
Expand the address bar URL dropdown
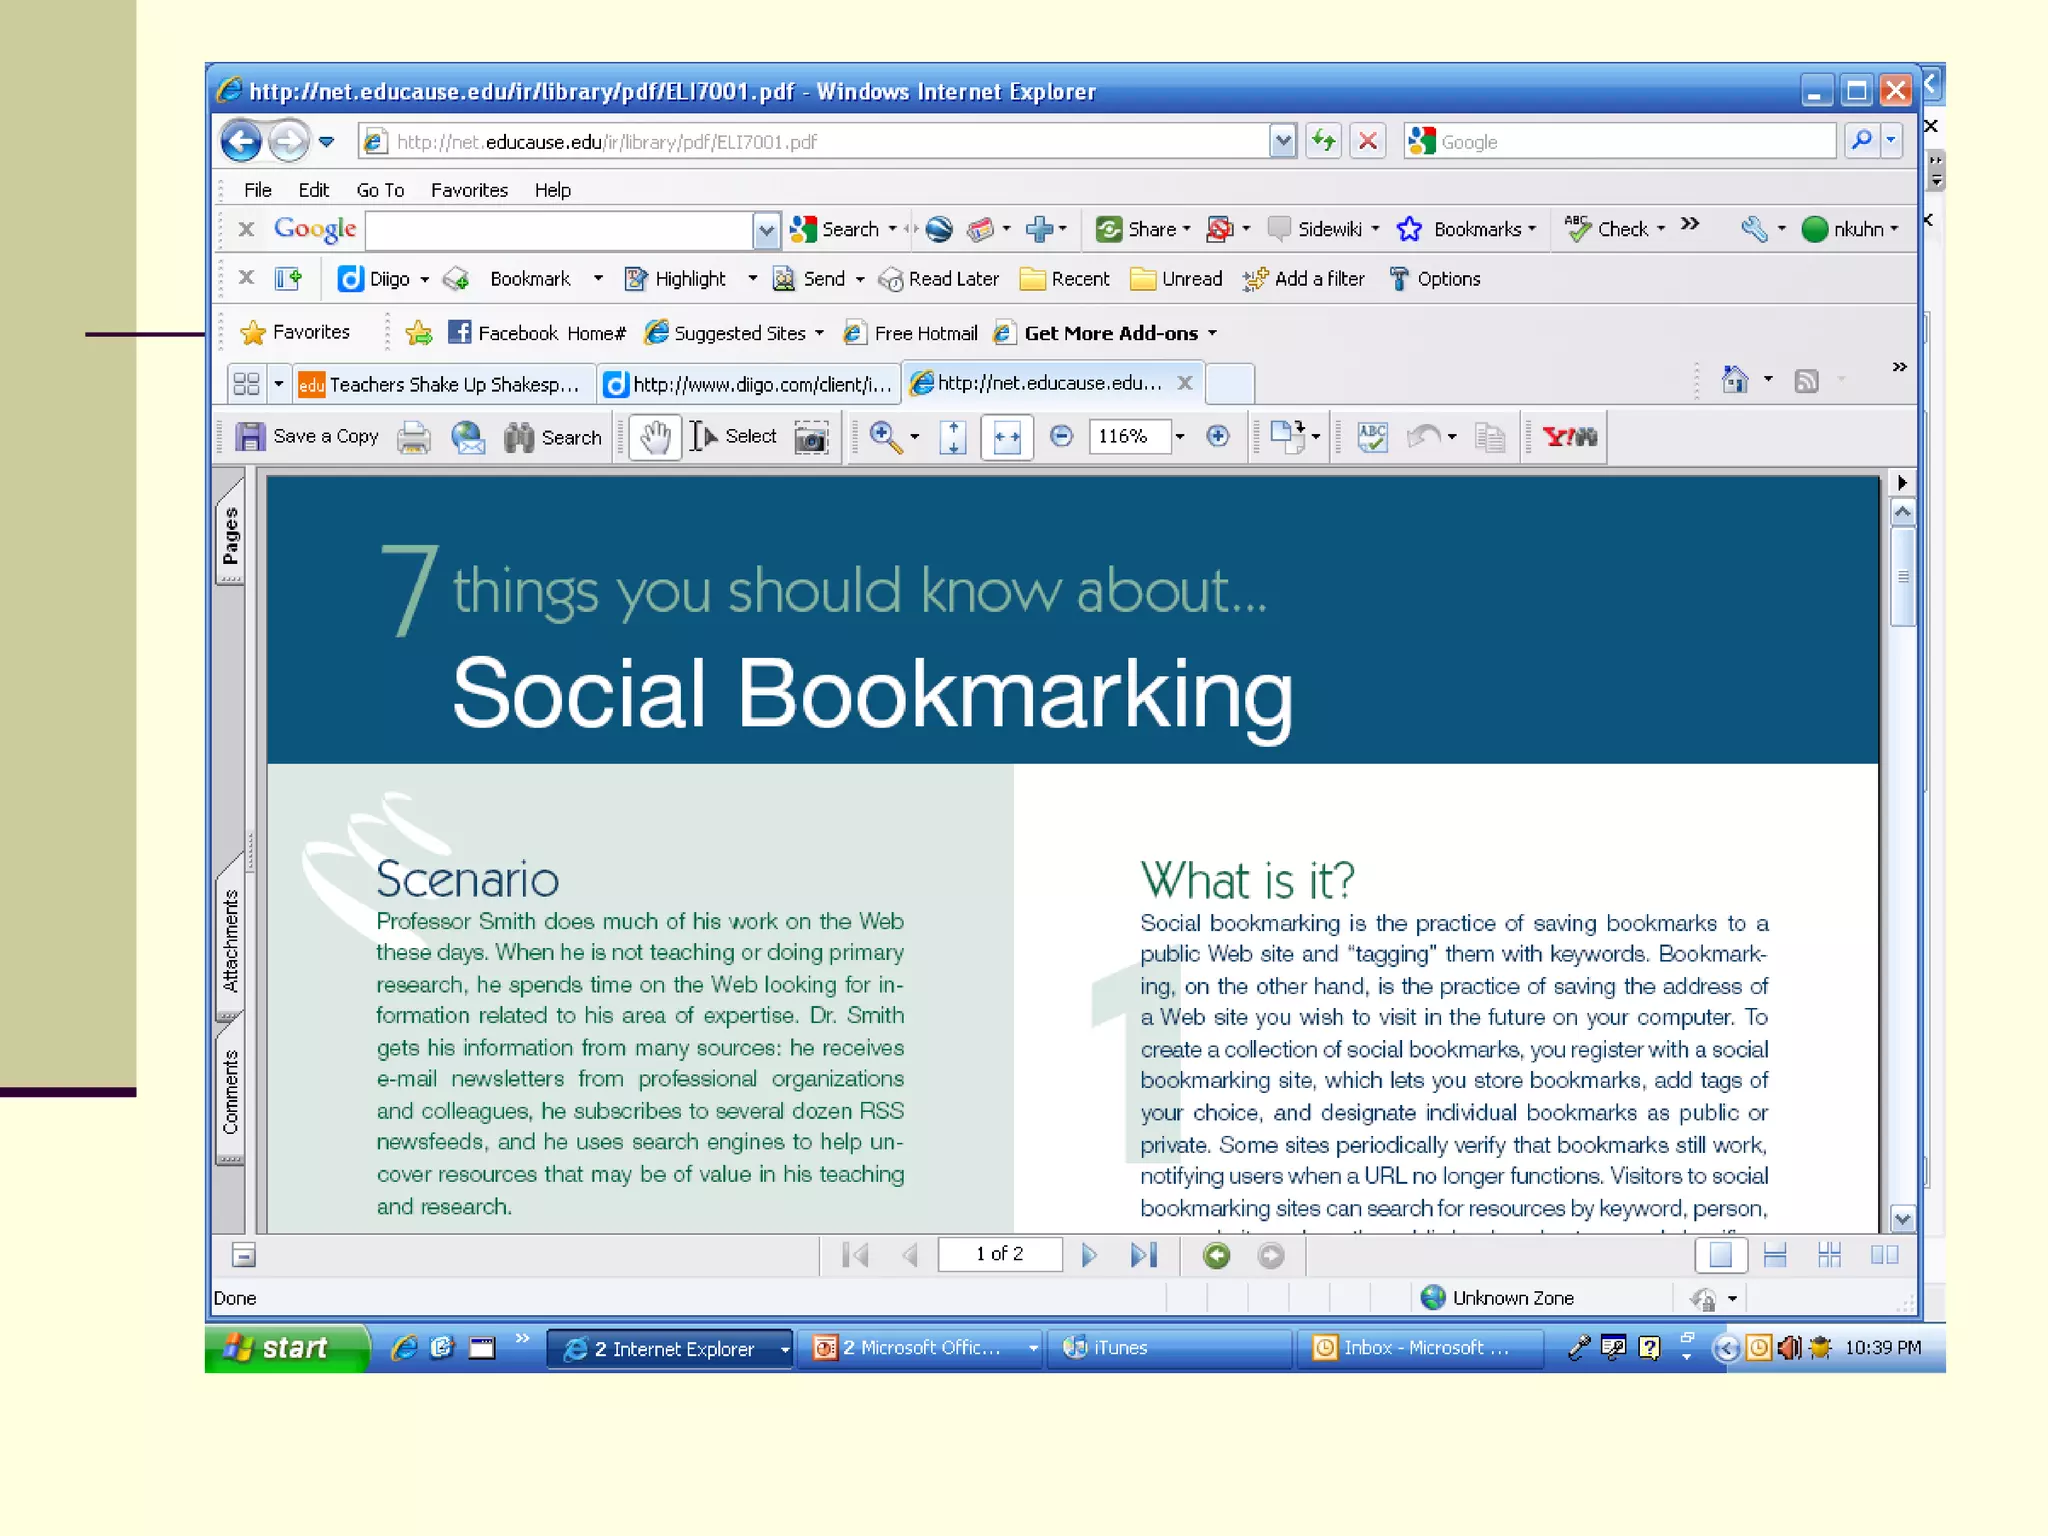pyautogui.click(x=1282, y=141)
